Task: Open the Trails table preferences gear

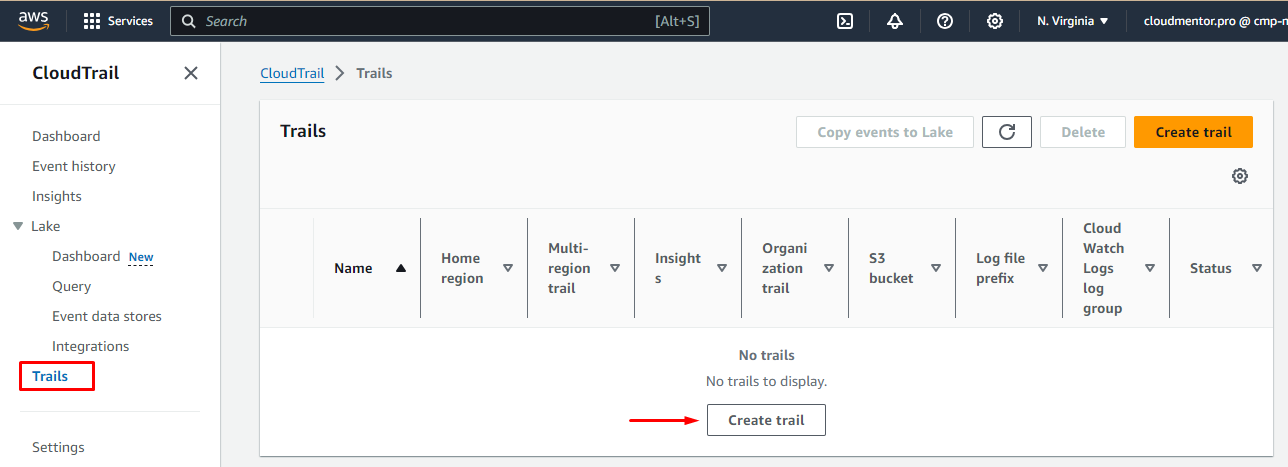Action: (1240, 176)
